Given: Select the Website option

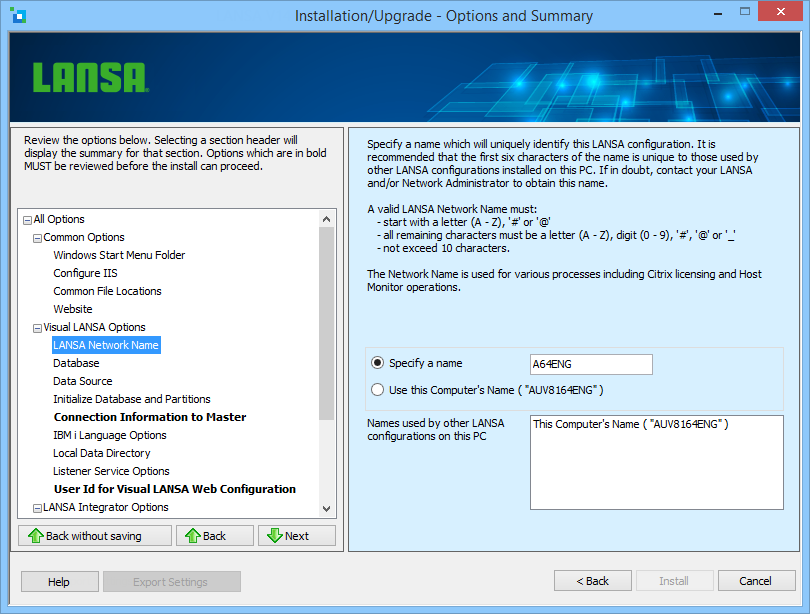Looking at the screenshot, I should [x=73, y=309].
